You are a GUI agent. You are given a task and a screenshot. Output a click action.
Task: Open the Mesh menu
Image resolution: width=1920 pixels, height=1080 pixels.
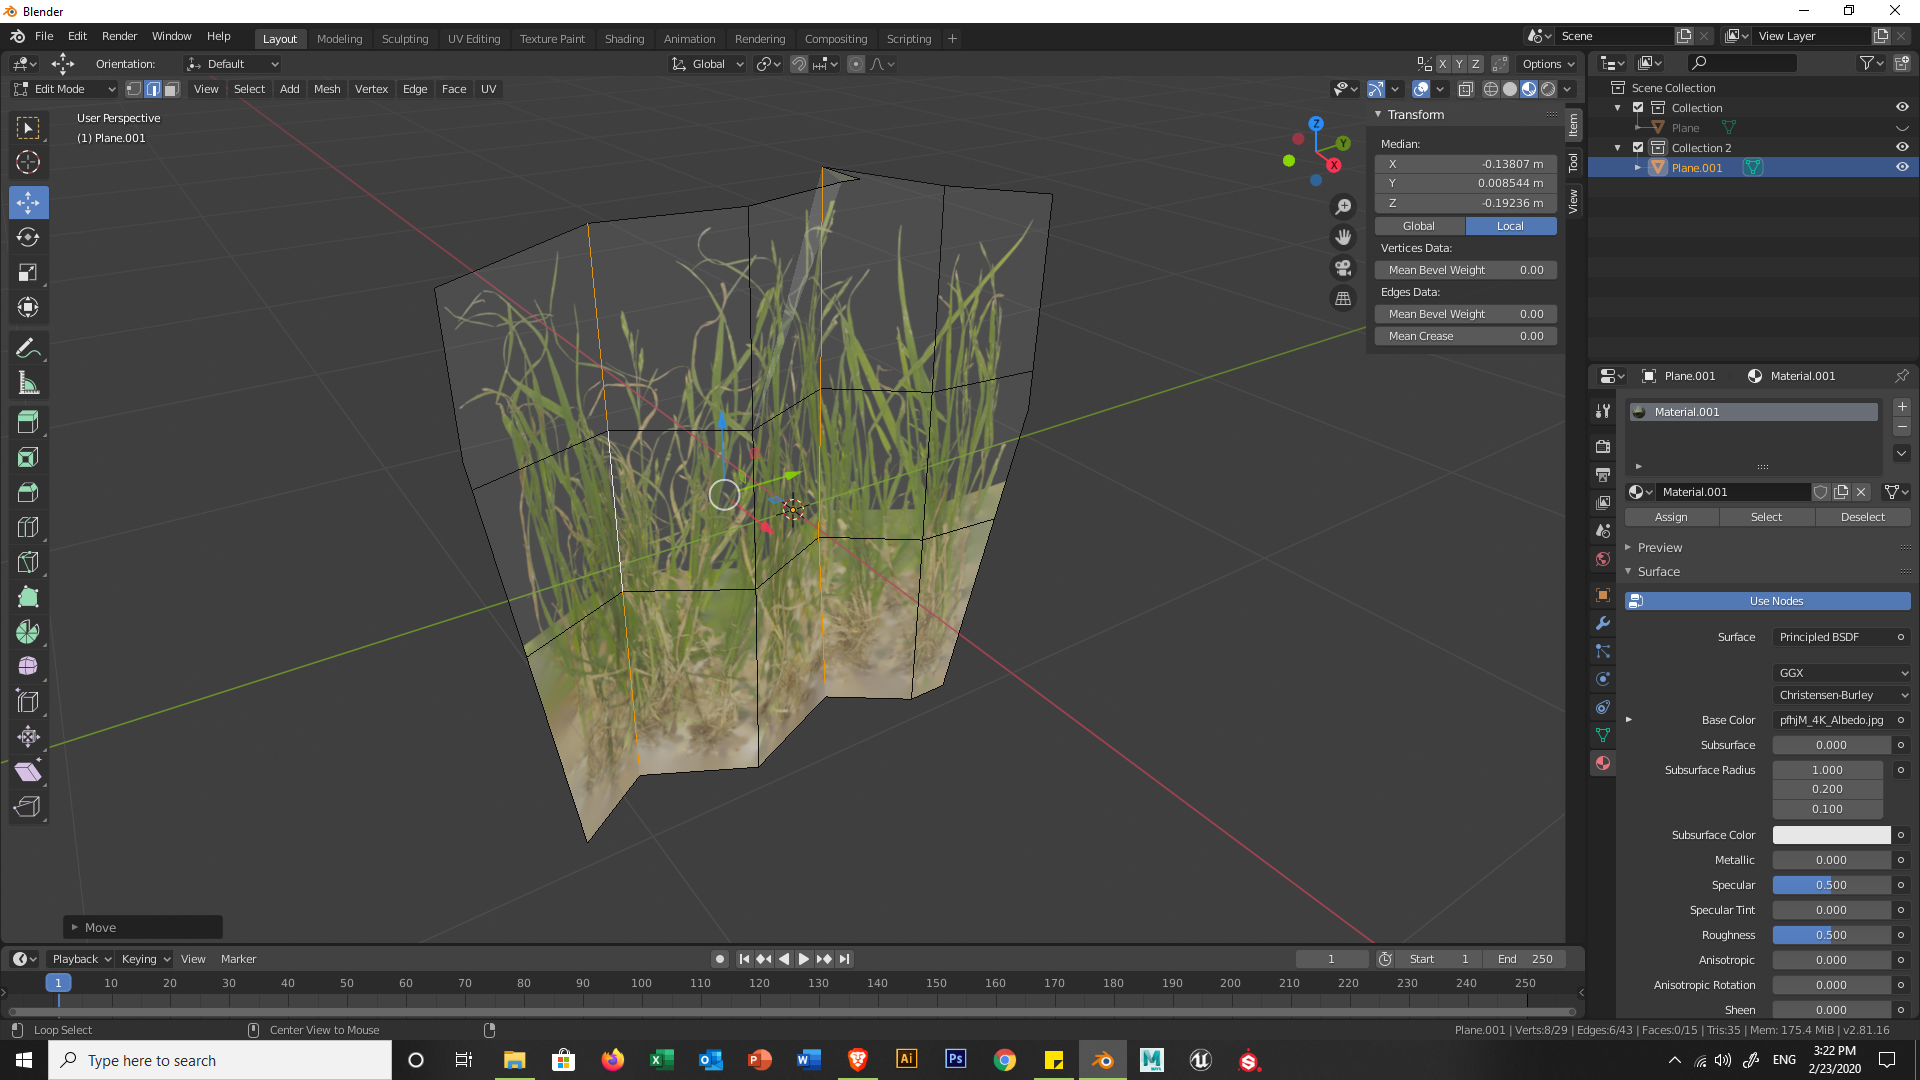pyautogui.click(x=327, y=89)
